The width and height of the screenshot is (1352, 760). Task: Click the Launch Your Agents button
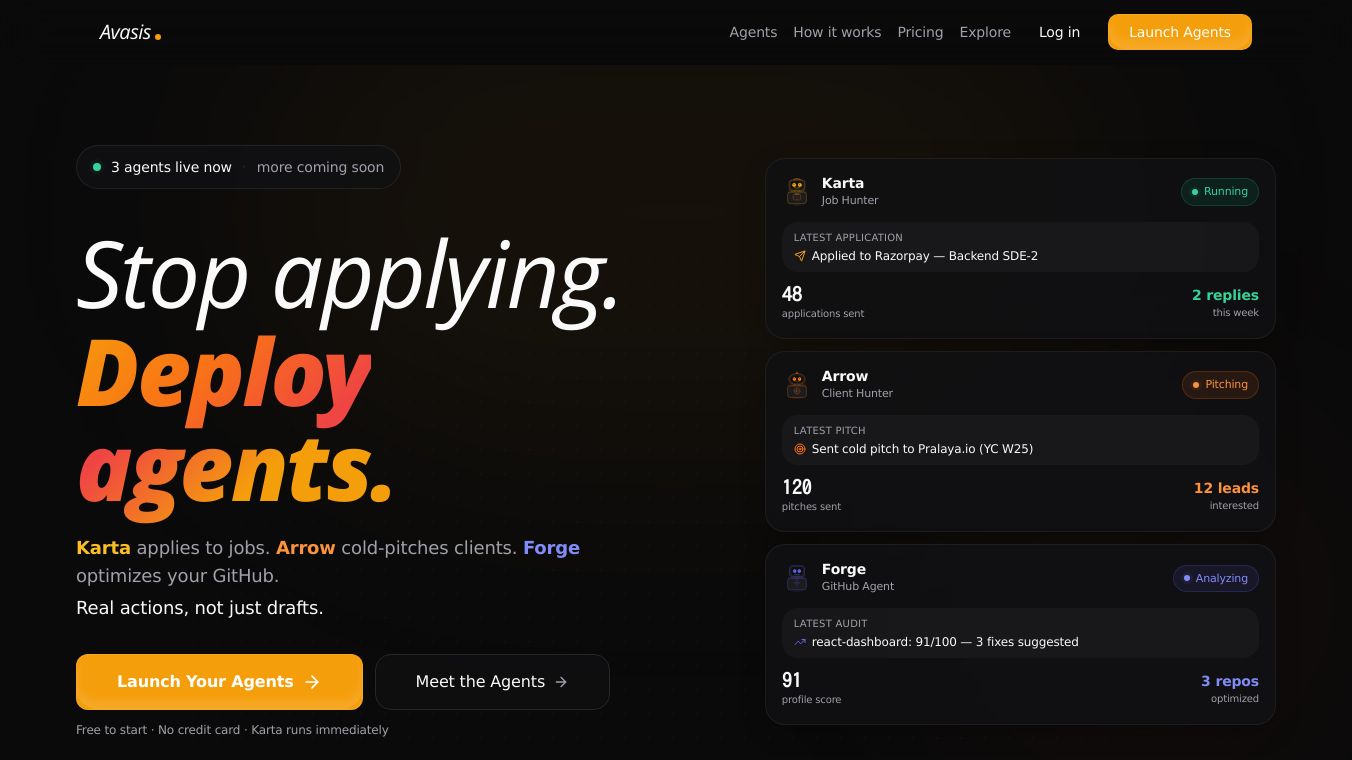click(x=219, y=682)
